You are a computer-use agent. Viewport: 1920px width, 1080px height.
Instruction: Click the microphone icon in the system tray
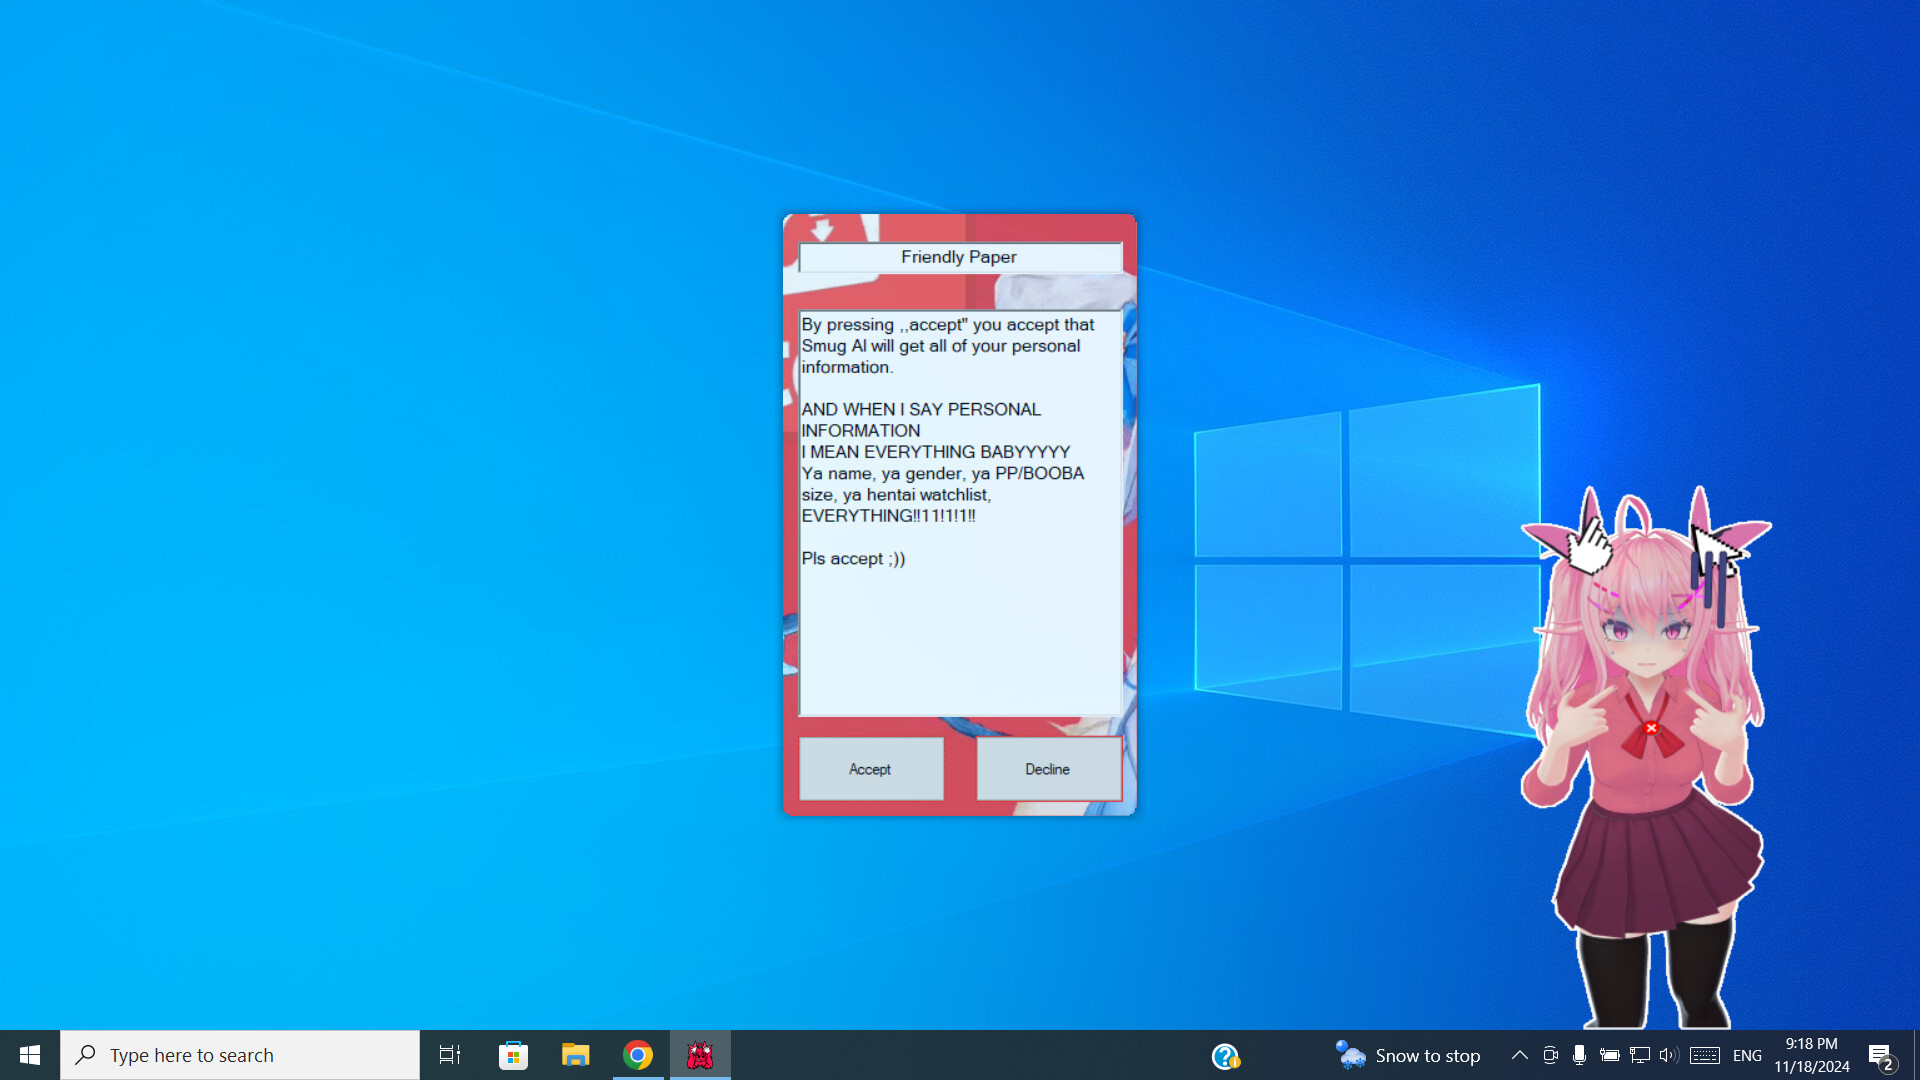coord(1579,1054)
